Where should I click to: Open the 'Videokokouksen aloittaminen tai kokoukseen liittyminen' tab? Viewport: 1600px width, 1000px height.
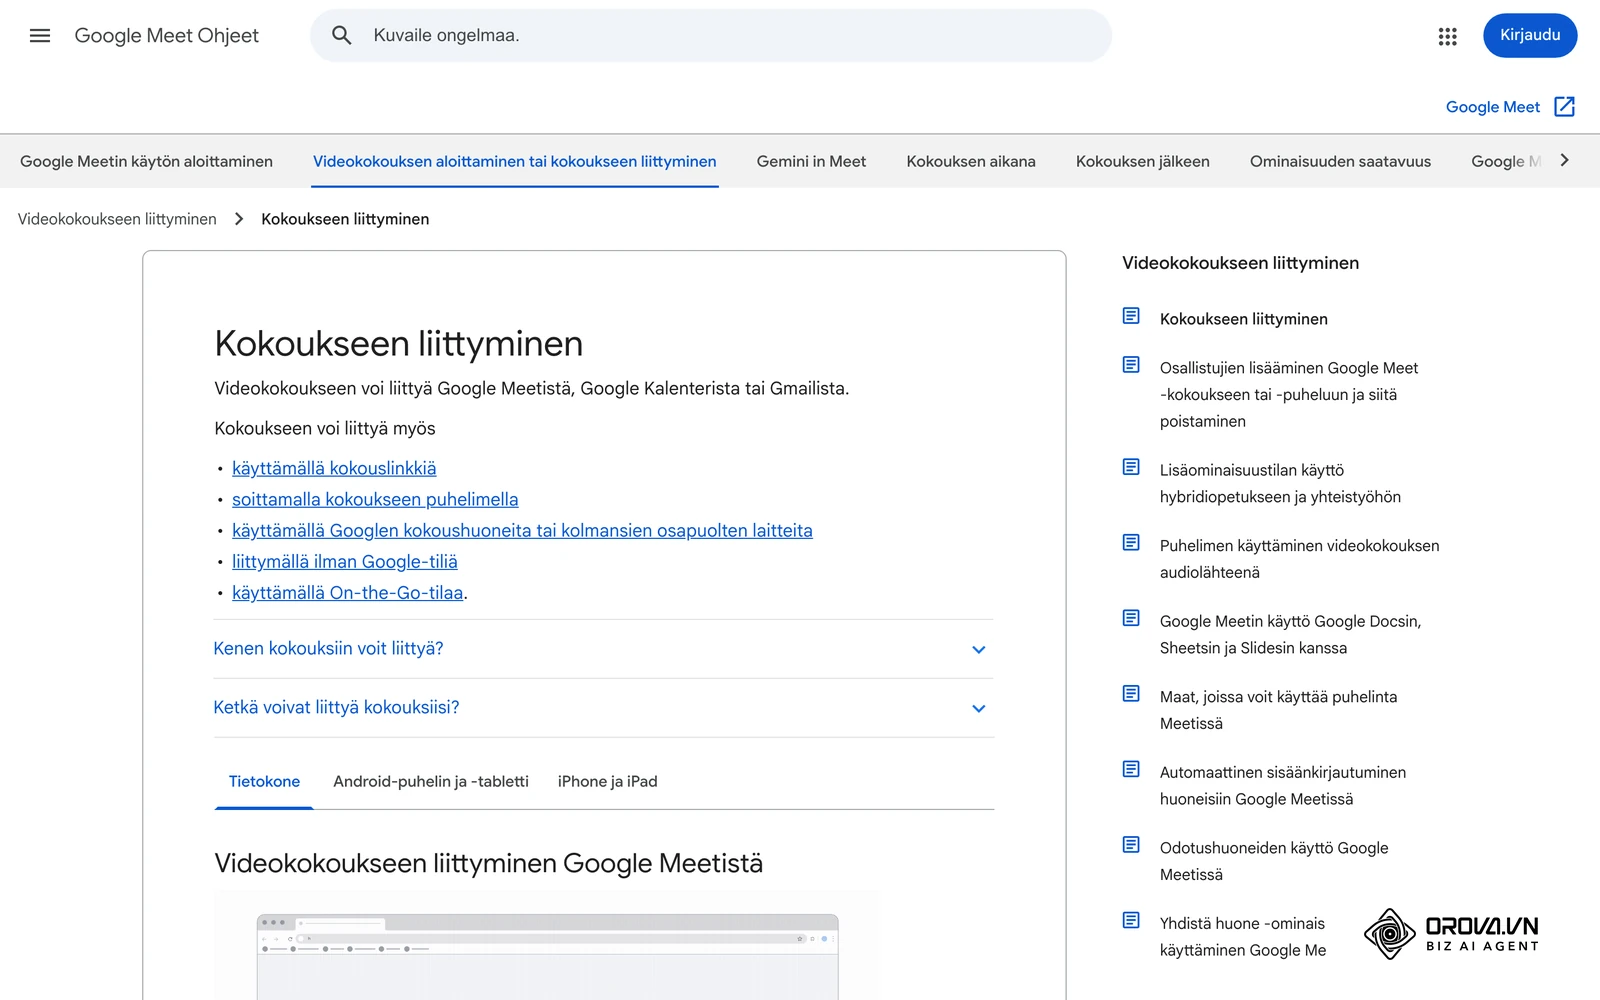(x=515, y=162)
